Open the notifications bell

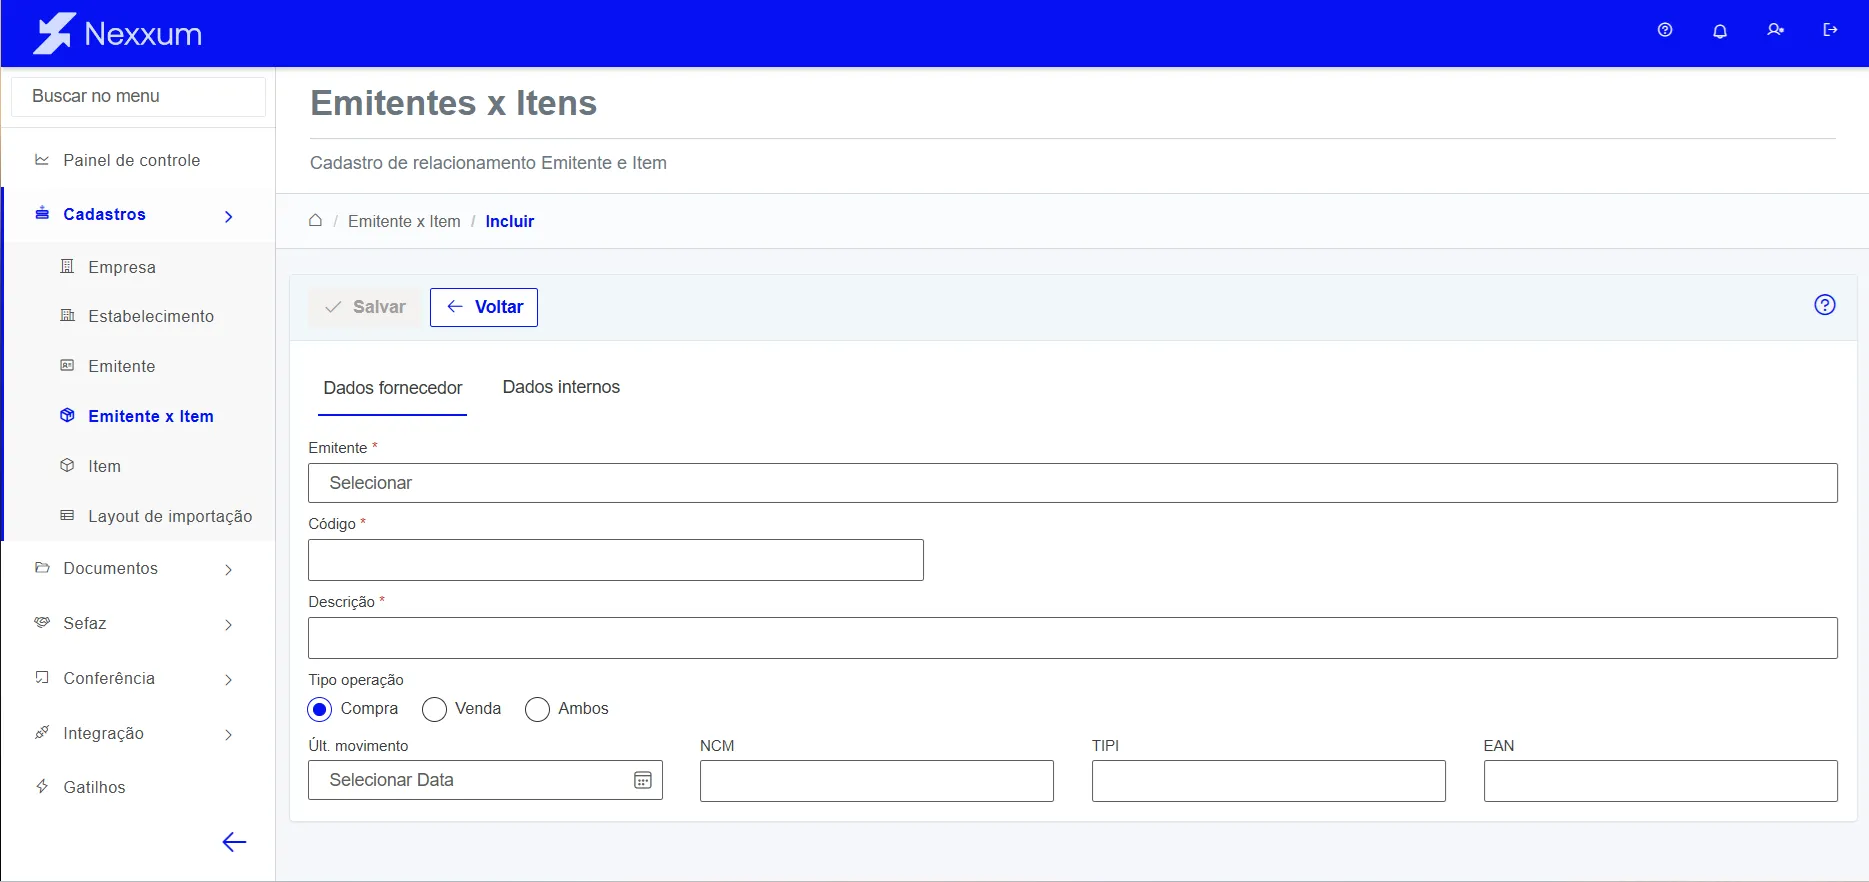point(1720,31)
